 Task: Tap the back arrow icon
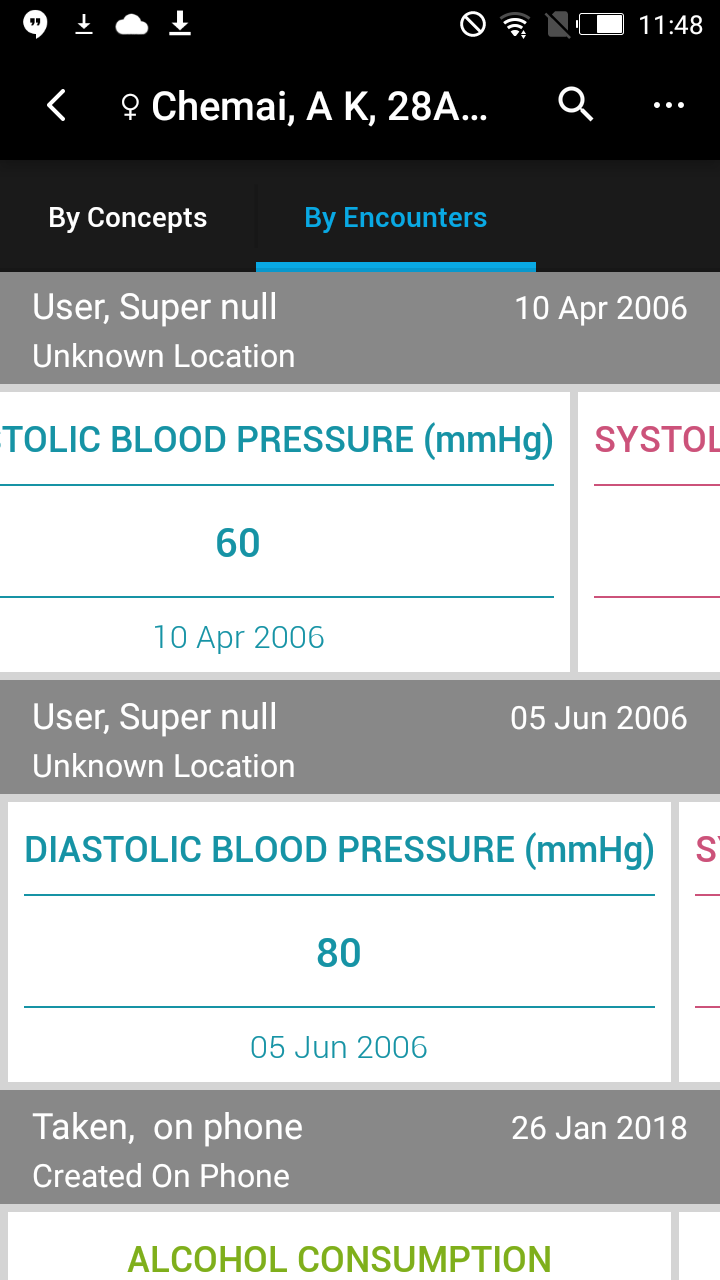coord(57,105)
